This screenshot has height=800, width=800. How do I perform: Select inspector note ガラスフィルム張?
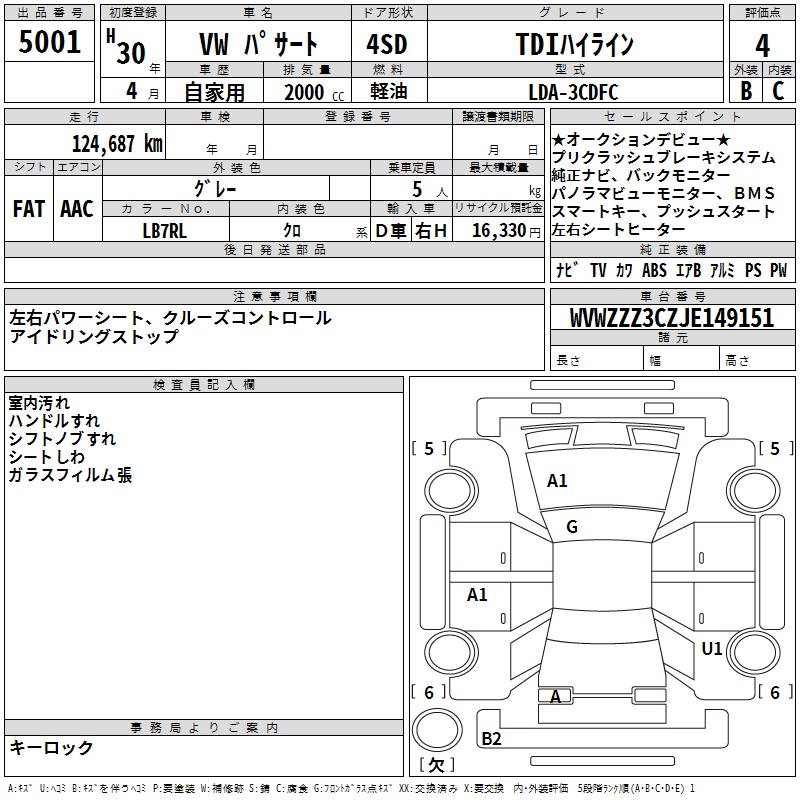(70, 474)
